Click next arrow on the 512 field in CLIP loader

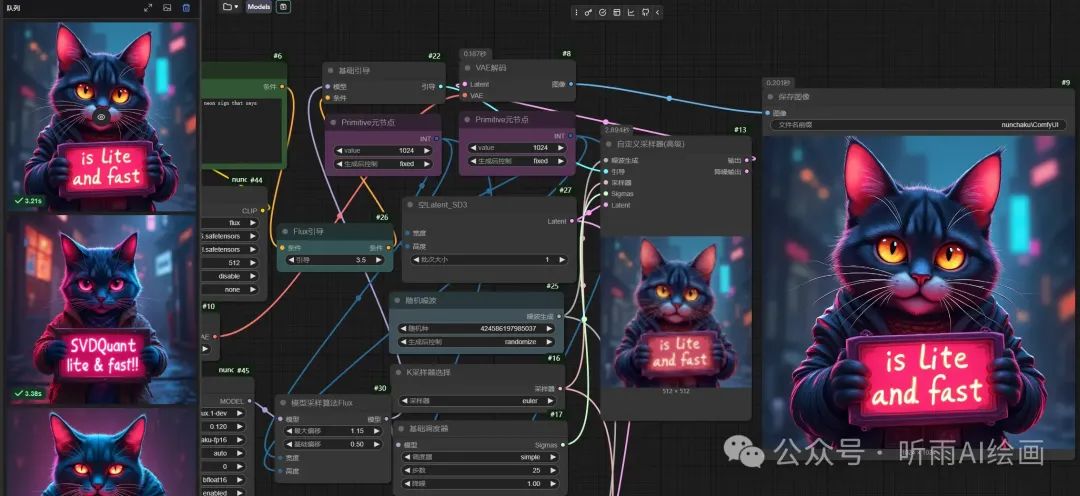[253, 262]
